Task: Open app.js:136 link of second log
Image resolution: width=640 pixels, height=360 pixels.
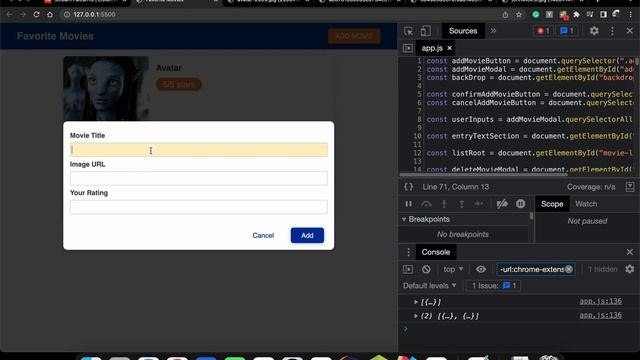Action: click(600, 315)
